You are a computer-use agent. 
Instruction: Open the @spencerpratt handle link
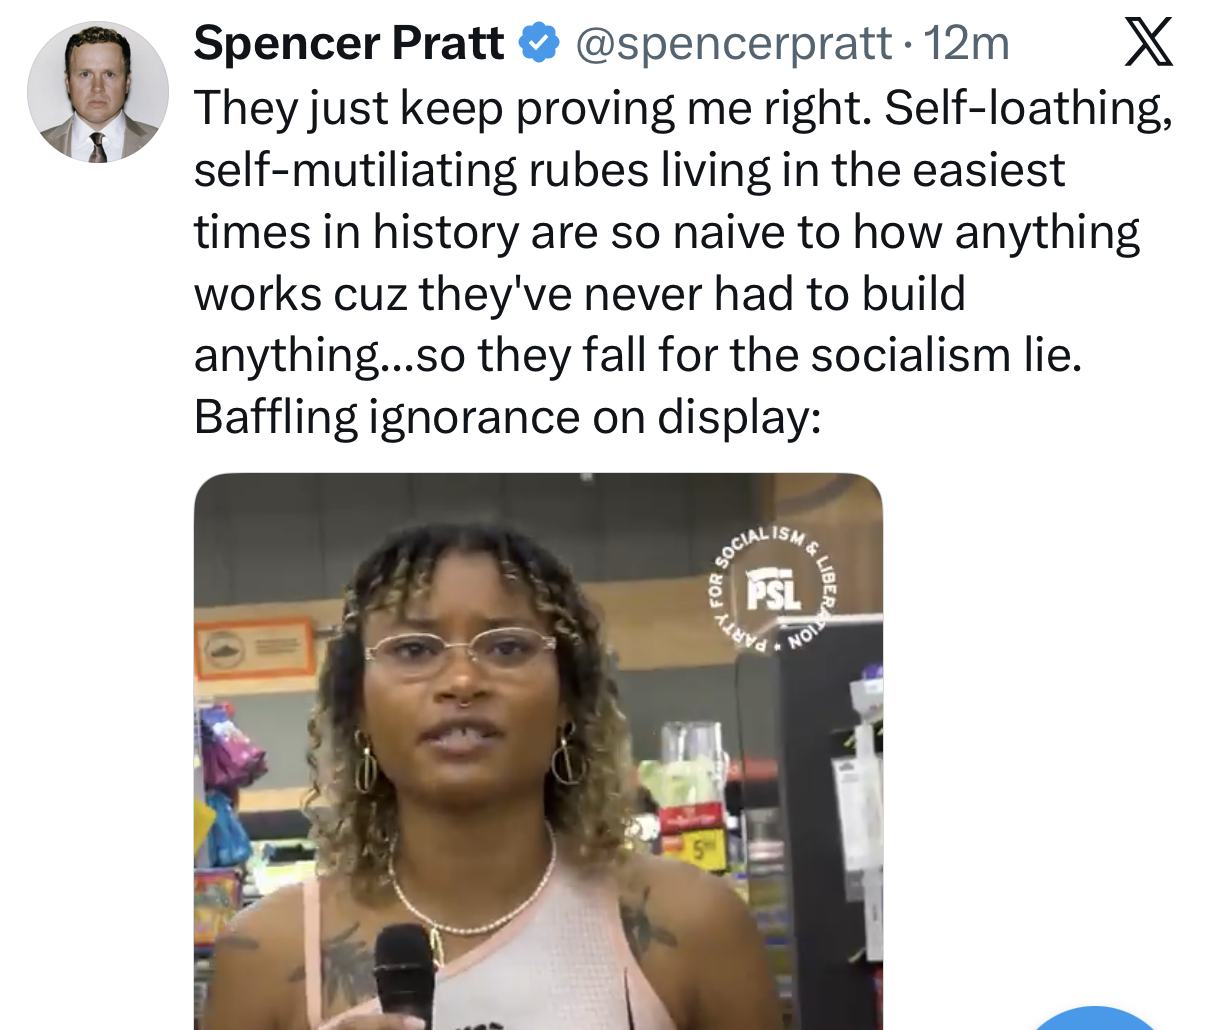[731, 44]
